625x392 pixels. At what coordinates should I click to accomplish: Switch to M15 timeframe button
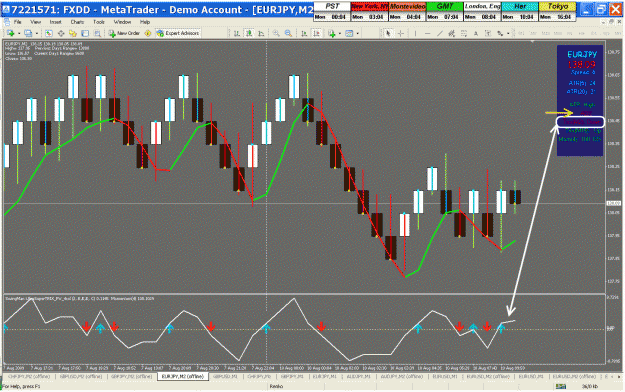[546, 33]
